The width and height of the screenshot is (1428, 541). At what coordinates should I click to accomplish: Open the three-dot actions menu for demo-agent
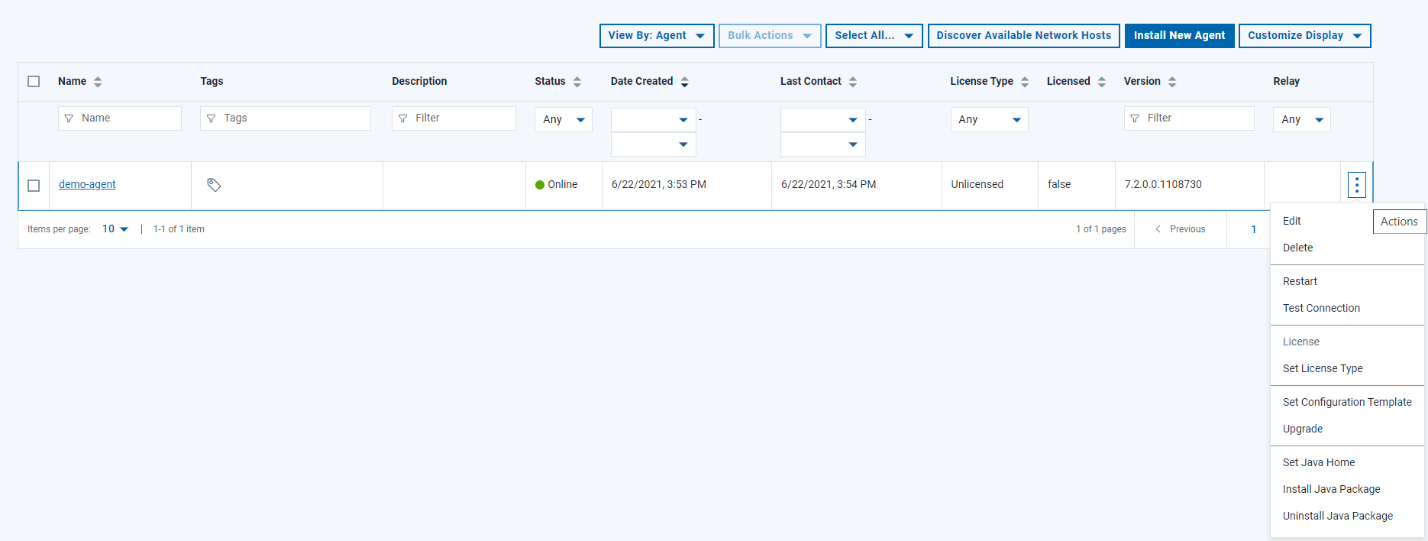point(1356,185)
